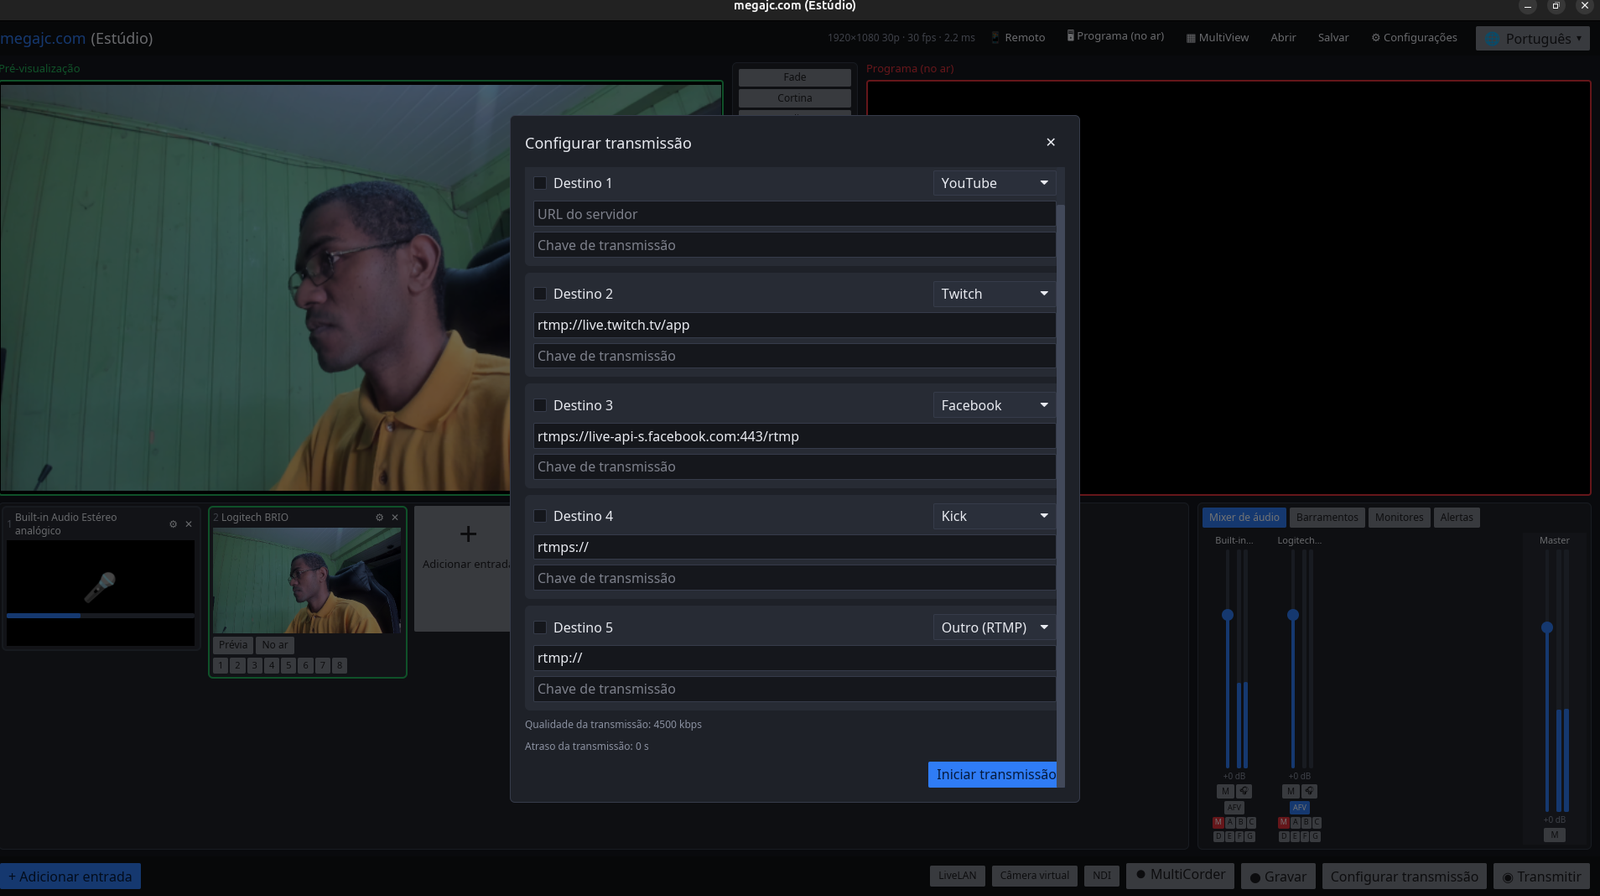
Task: Toggle AFV on the Logitech channel
Action: pos(1299,807)
